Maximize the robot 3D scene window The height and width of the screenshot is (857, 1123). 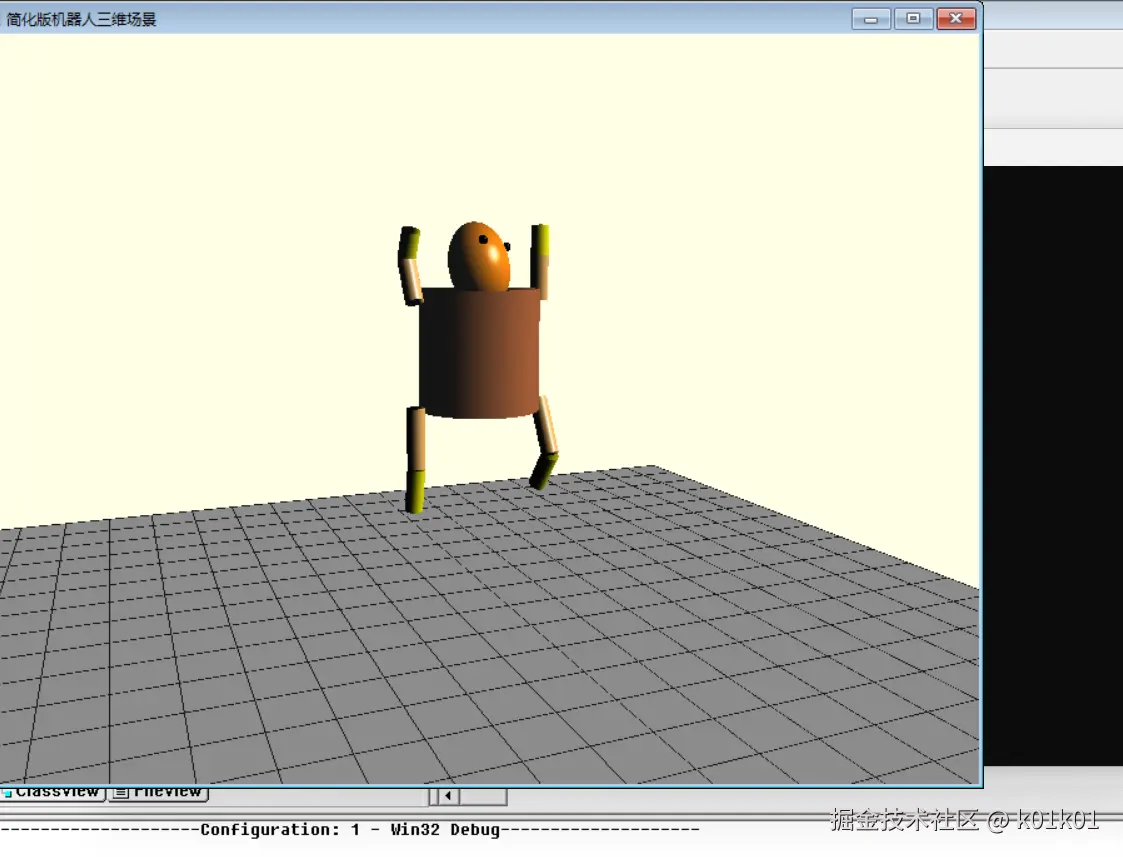(913, 19)
